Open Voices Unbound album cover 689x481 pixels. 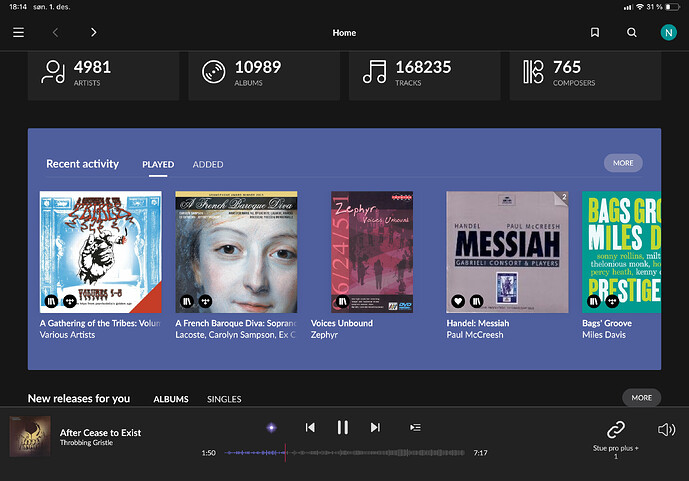coord(372,252)
